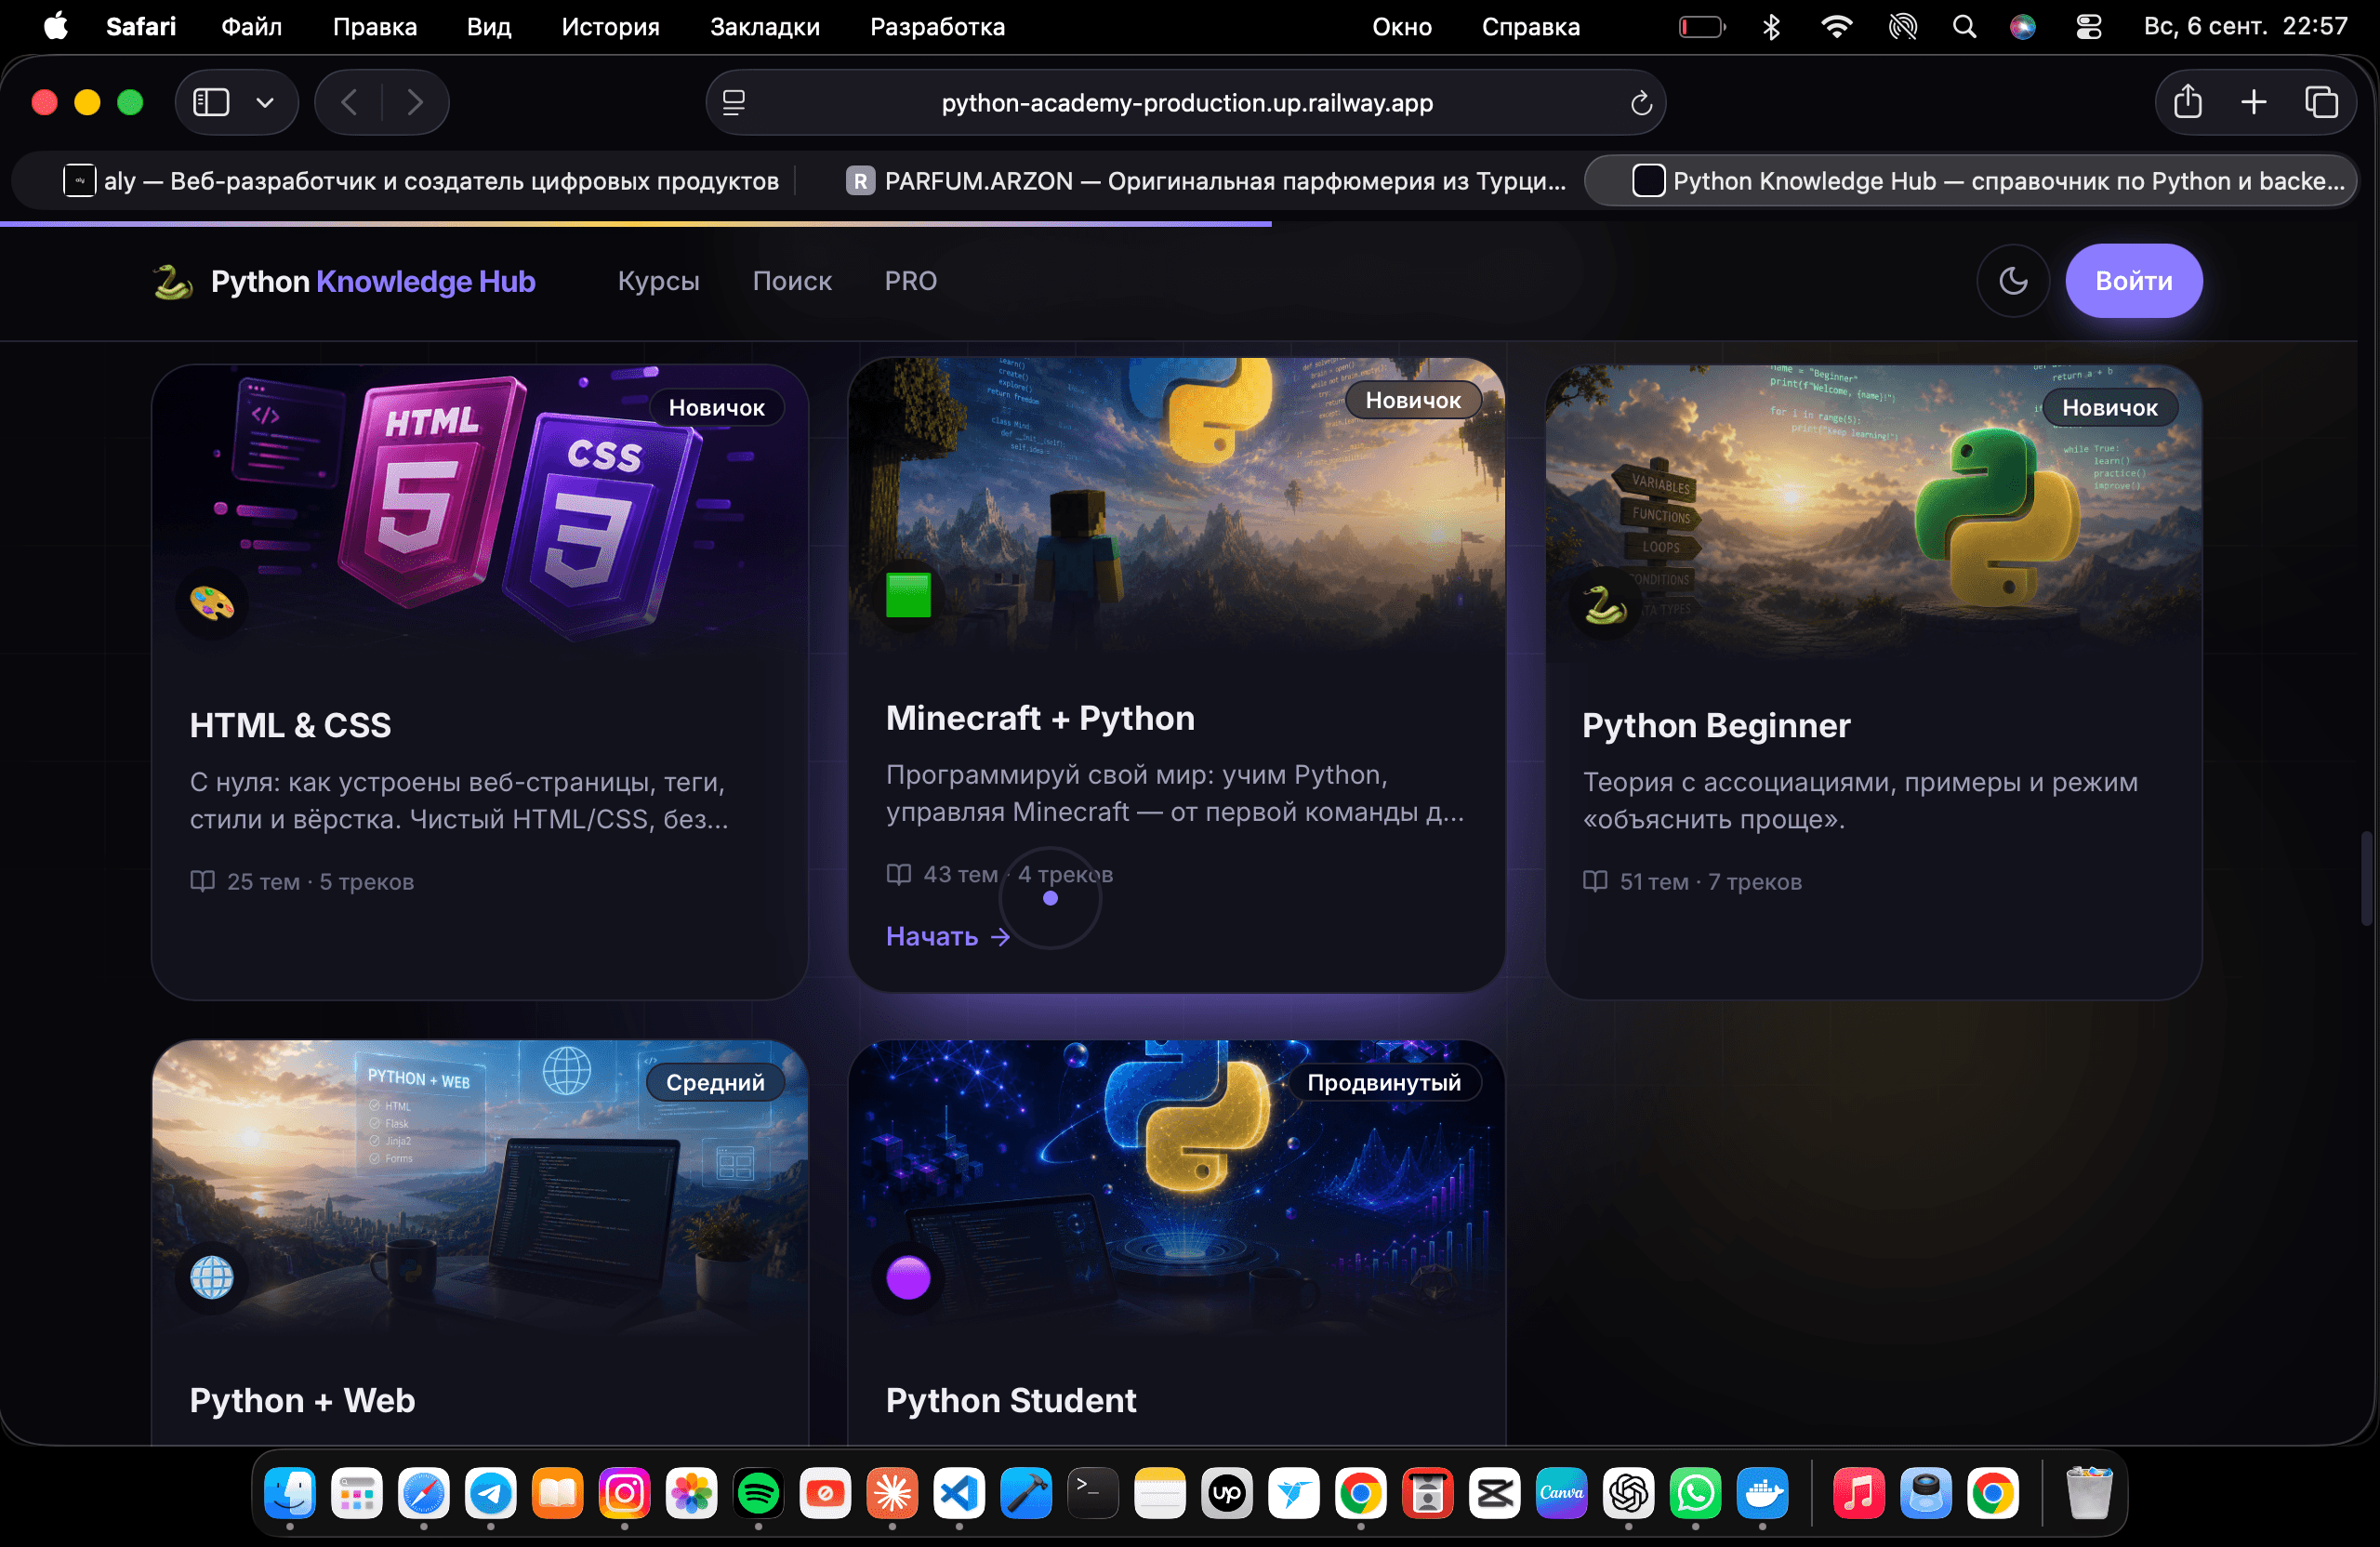Open Visual Studio Code from the Dock

959,1493
